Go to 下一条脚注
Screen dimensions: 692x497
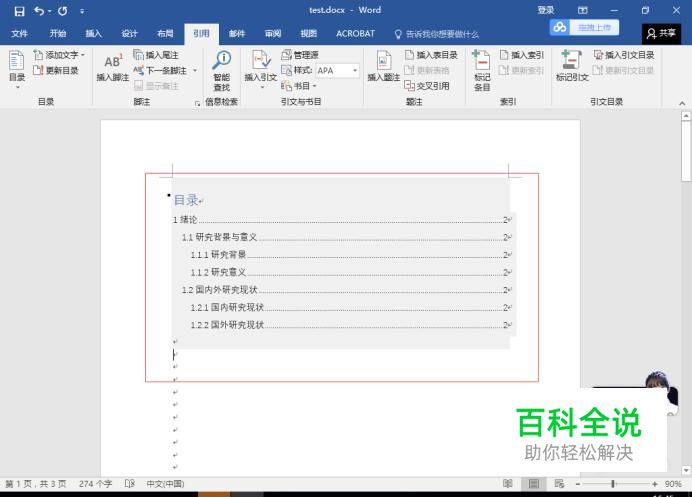pos(161,71)
